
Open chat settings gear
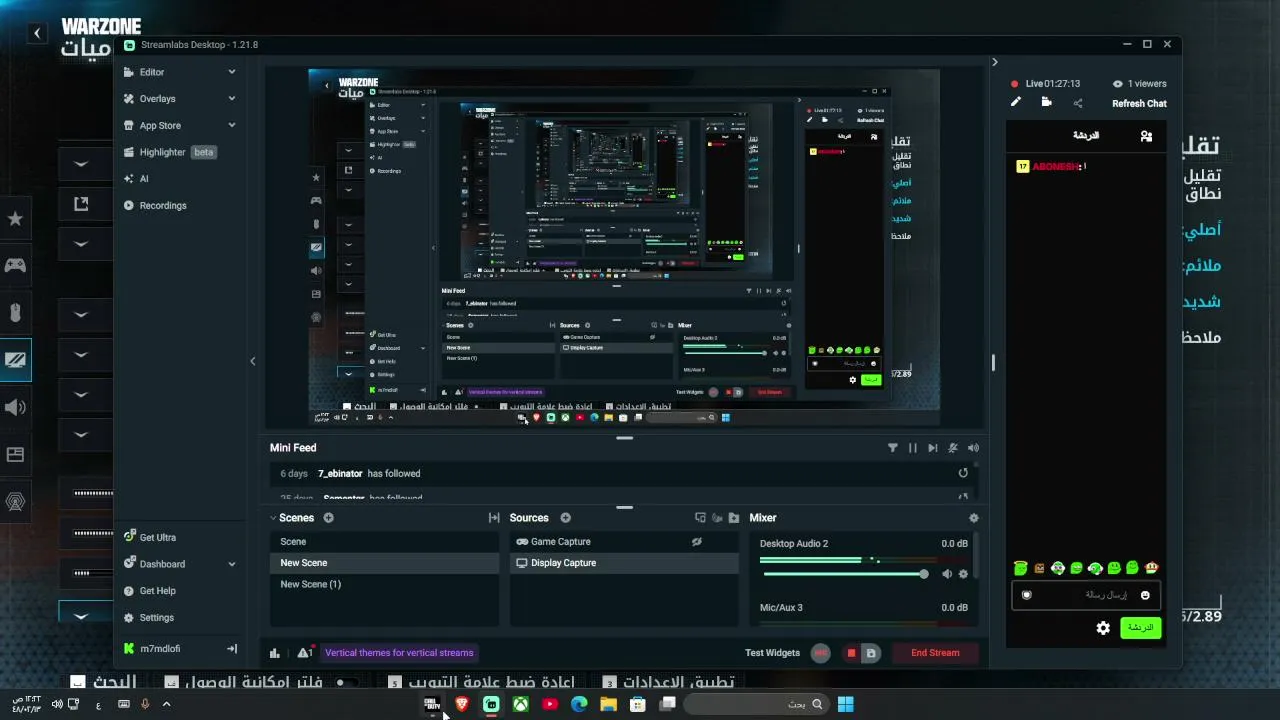click(1103, 628)
